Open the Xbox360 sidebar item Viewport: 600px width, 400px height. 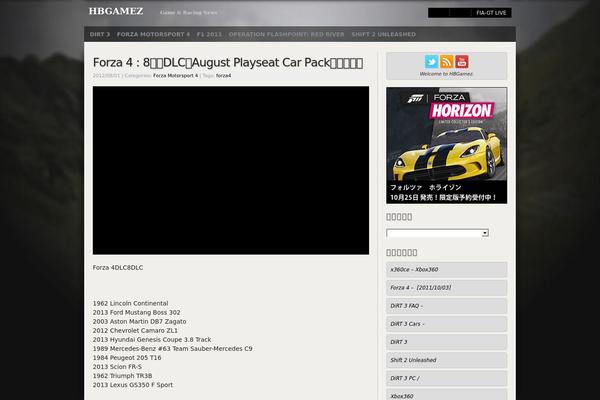(447, 395)
